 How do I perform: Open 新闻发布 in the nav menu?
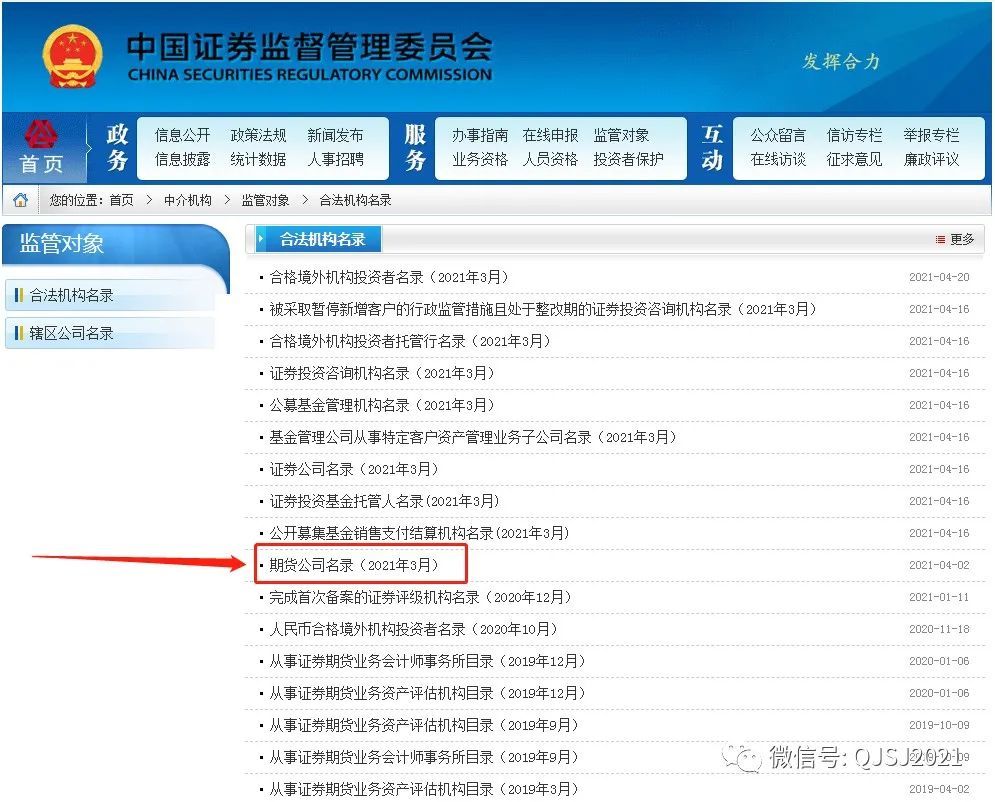pos(335,135)
